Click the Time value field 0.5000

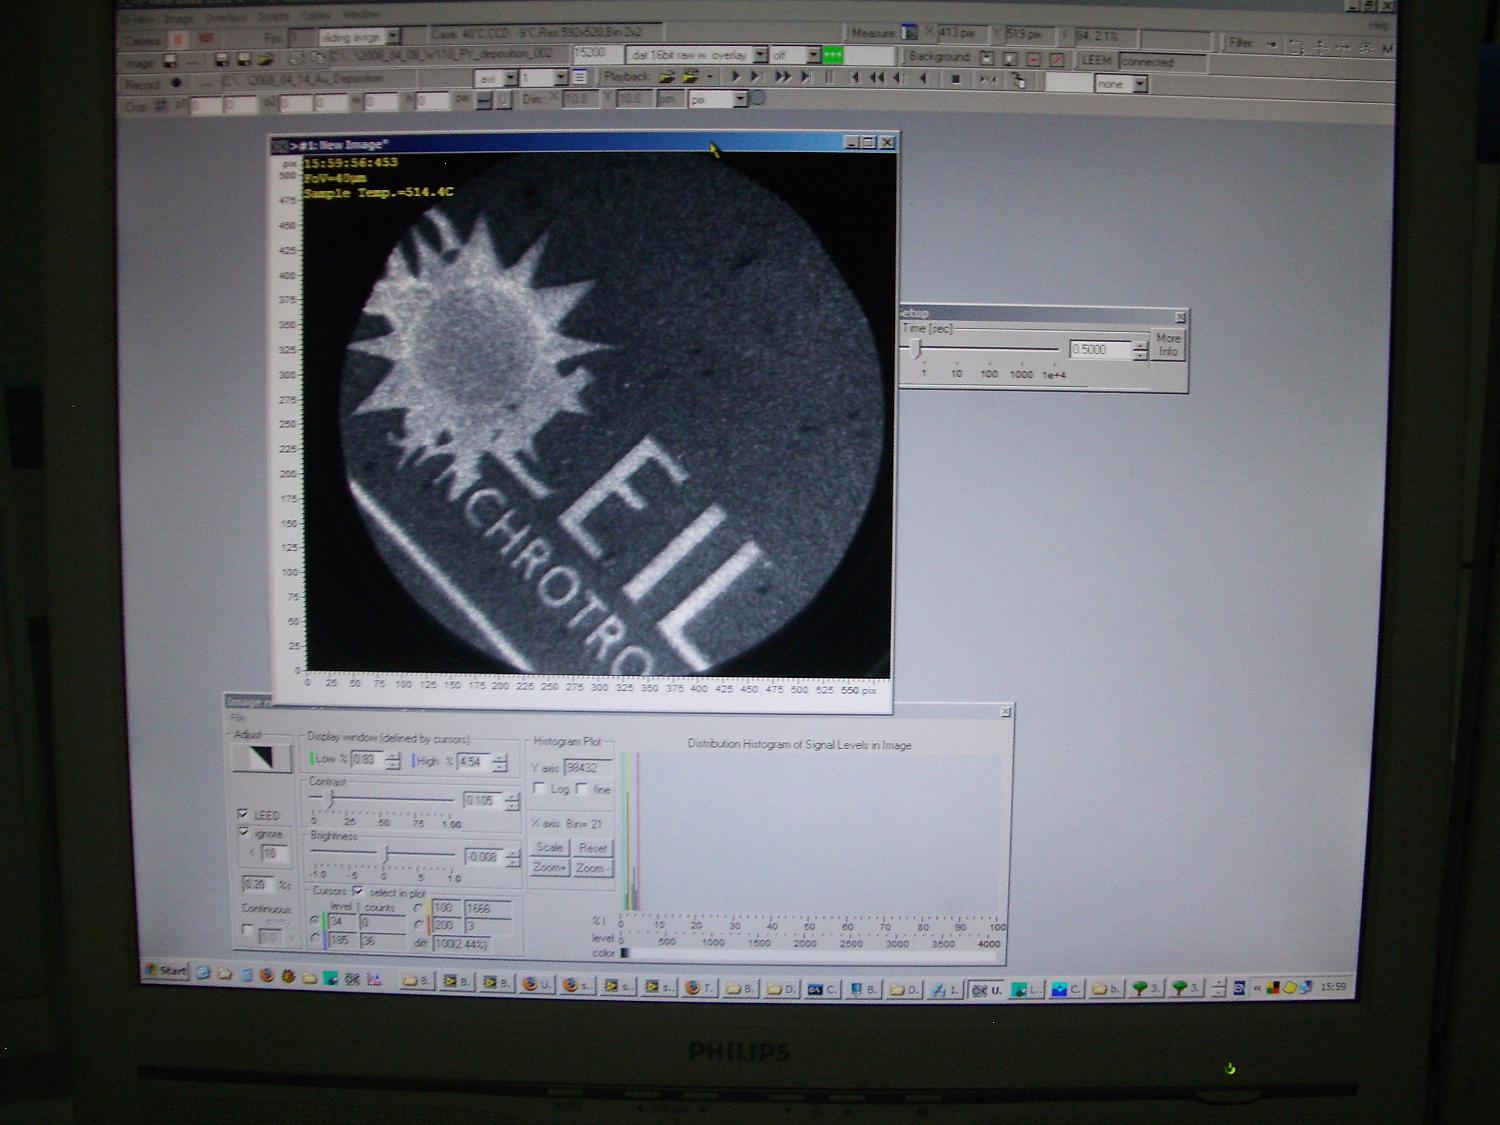1100,349
